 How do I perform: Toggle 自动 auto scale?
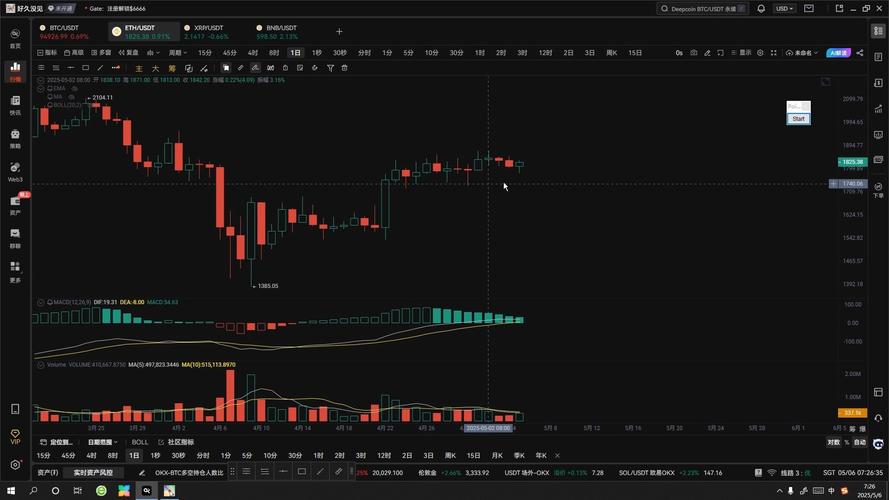(x=860, y=442)
